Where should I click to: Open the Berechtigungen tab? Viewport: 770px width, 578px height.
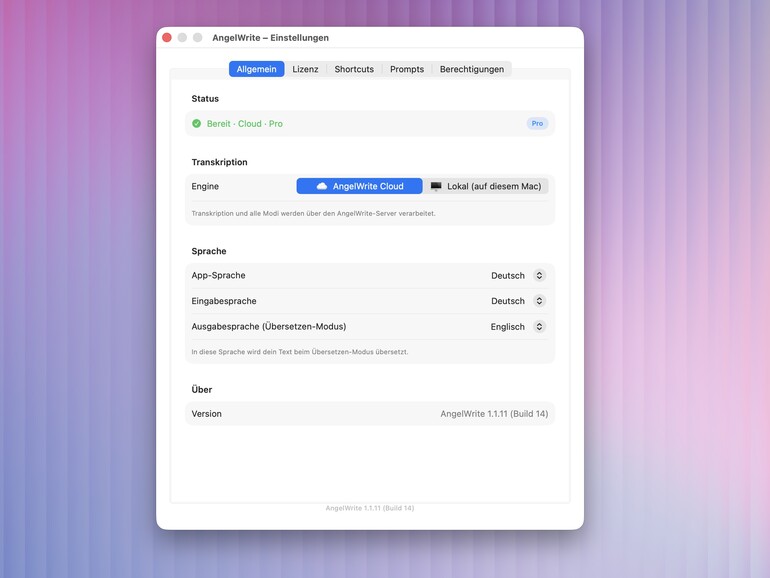pos(471,69)
